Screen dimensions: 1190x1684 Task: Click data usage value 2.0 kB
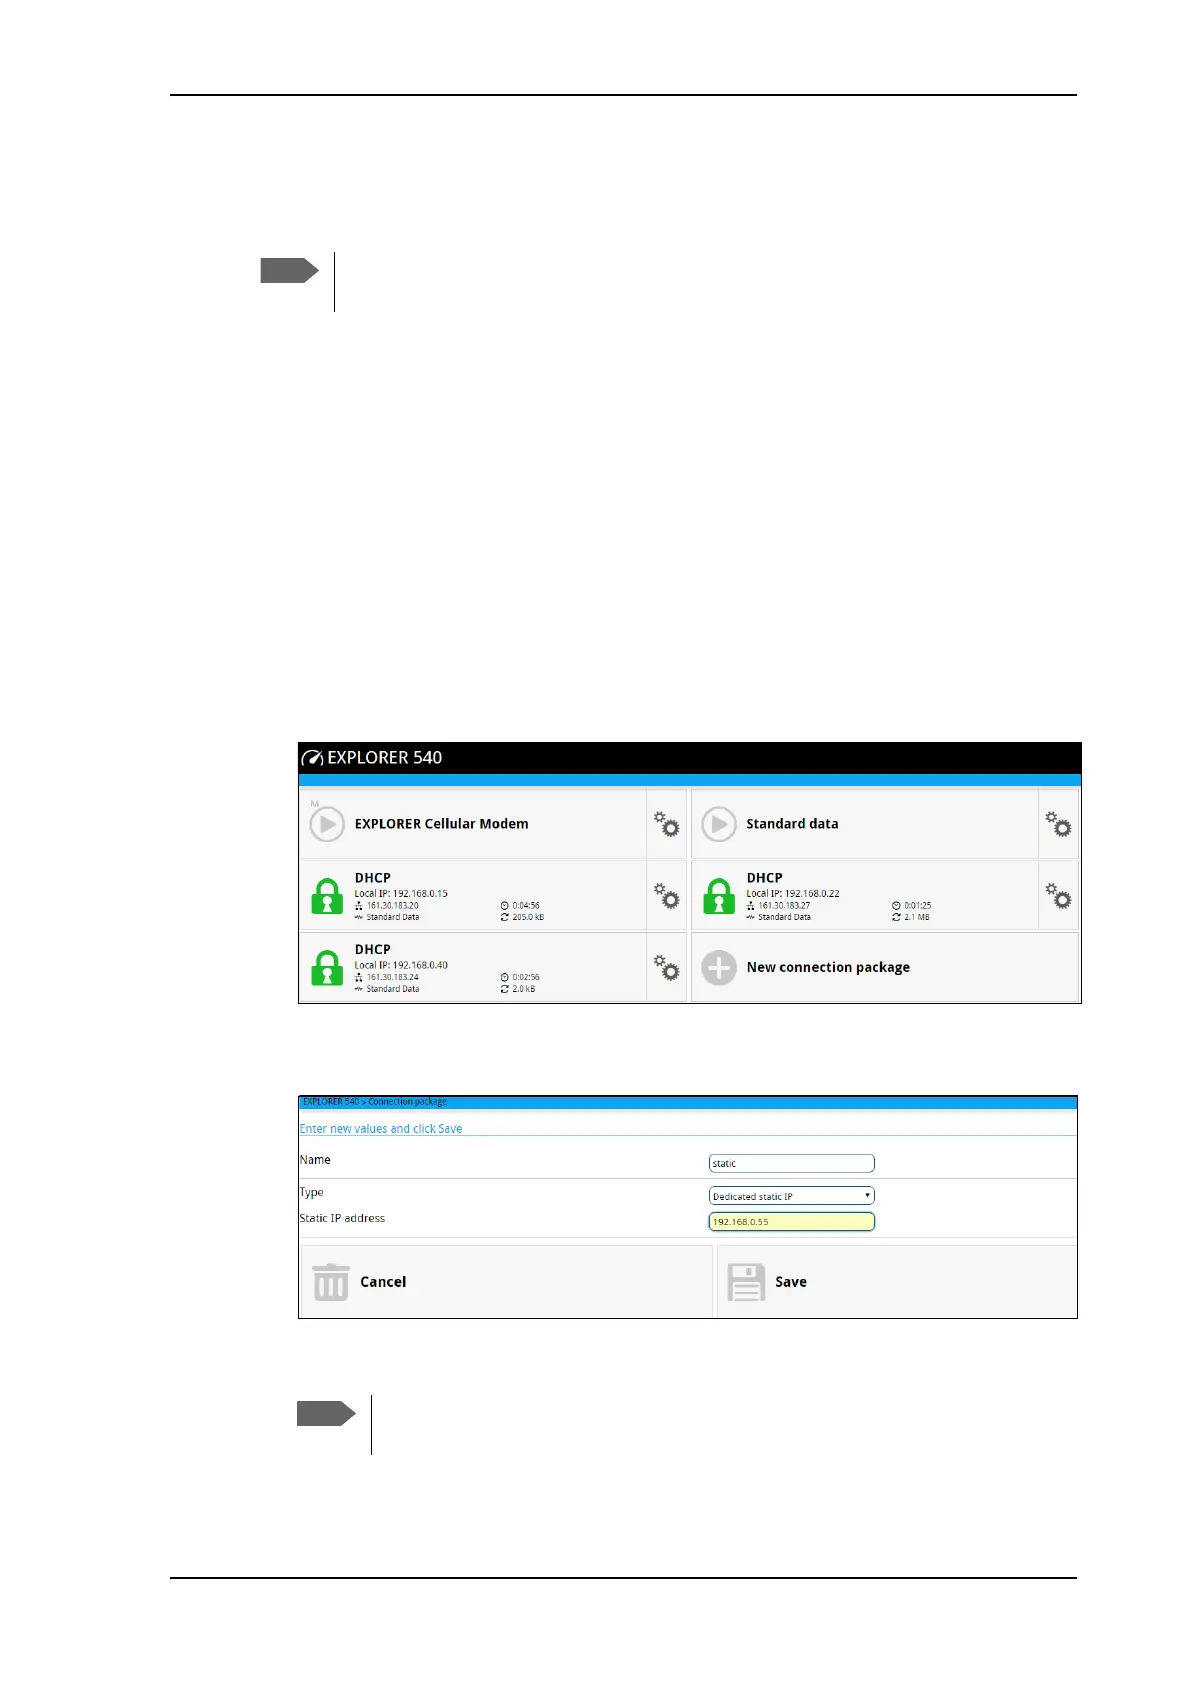click(x=524, y=989)
